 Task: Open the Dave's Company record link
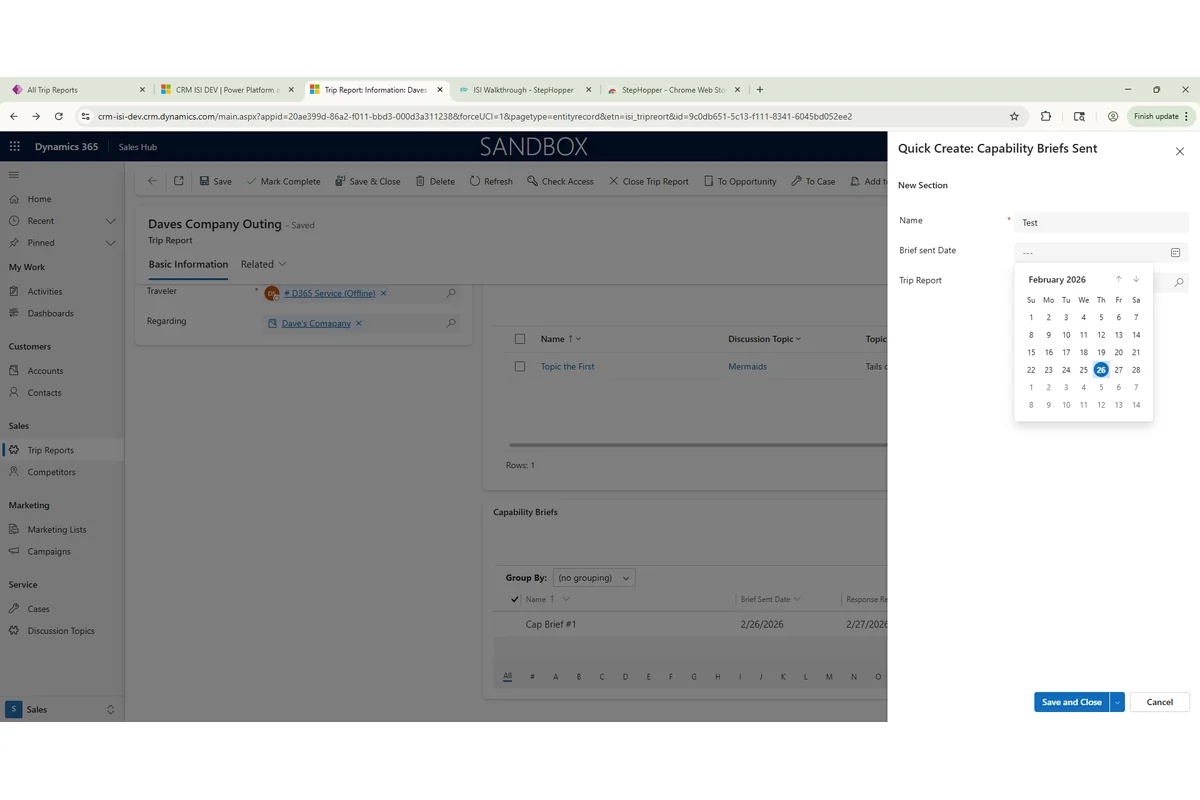tap(317, 323)
